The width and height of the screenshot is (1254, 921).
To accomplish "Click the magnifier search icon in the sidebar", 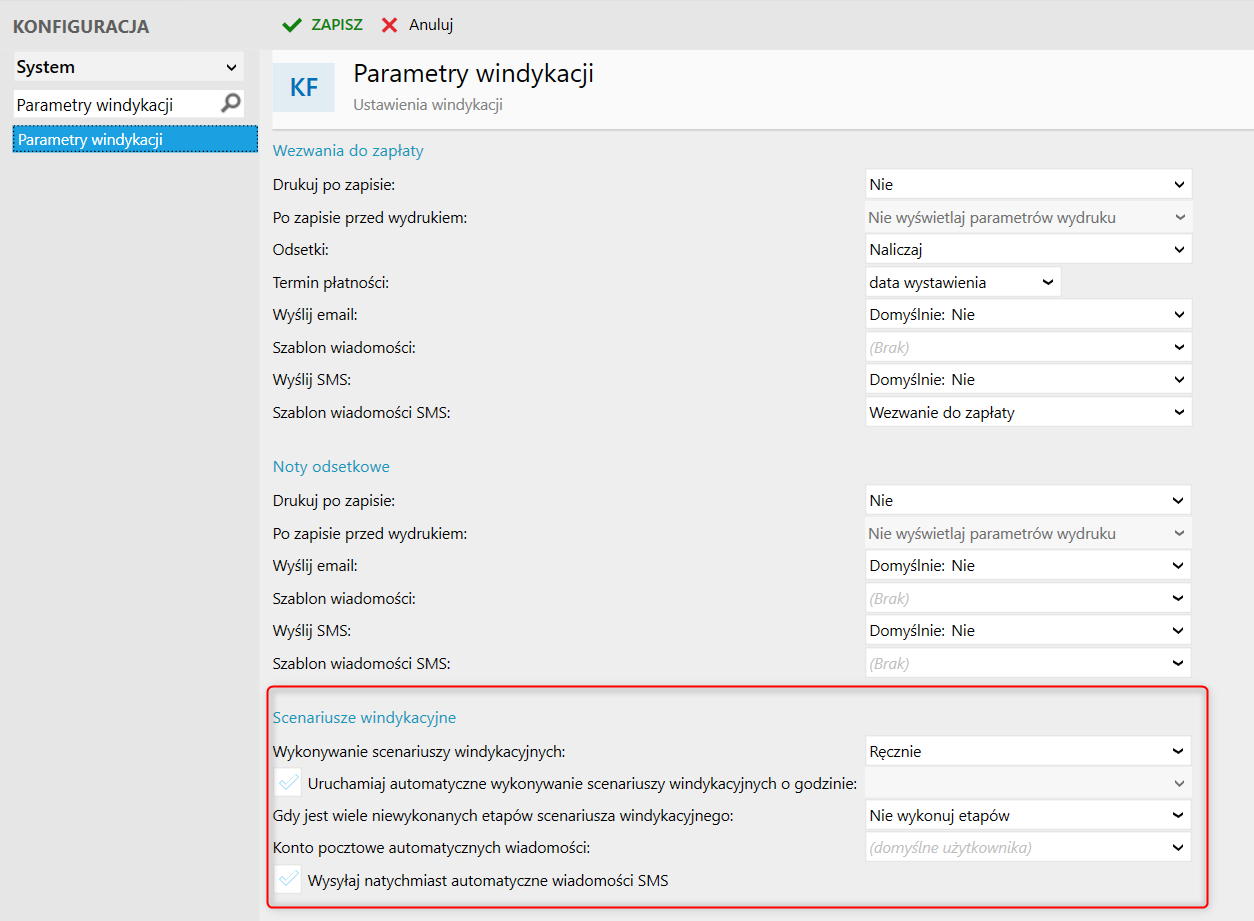I will 231,103.
